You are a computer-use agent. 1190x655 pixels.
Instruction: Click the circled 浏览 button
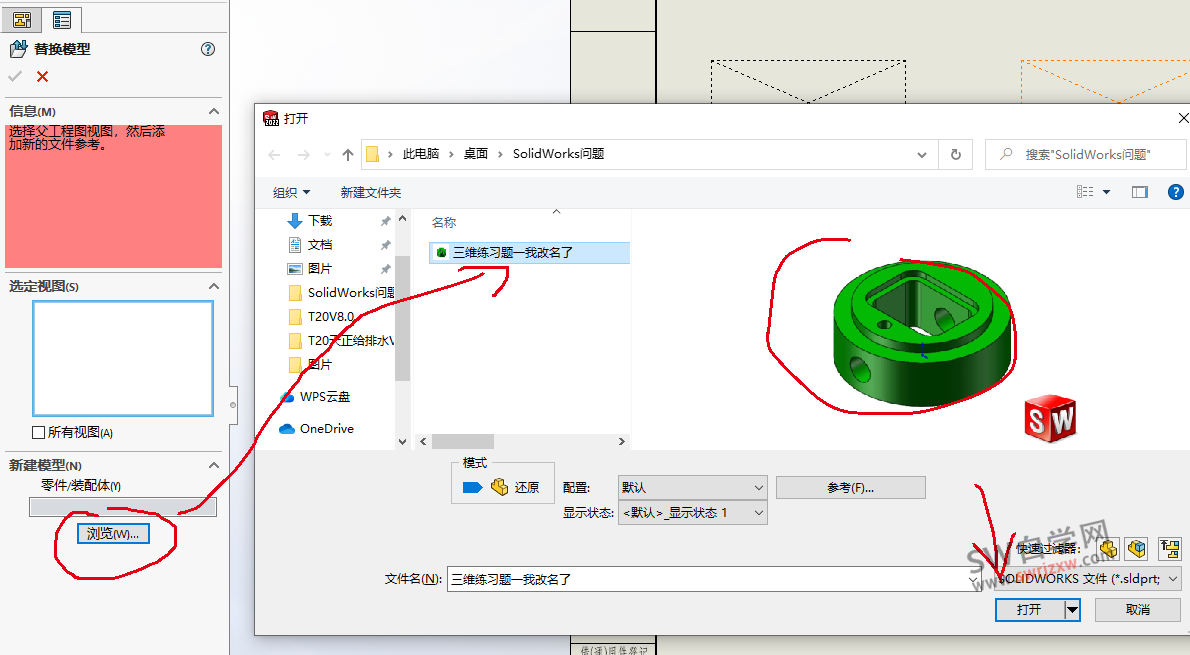[112, 533]
